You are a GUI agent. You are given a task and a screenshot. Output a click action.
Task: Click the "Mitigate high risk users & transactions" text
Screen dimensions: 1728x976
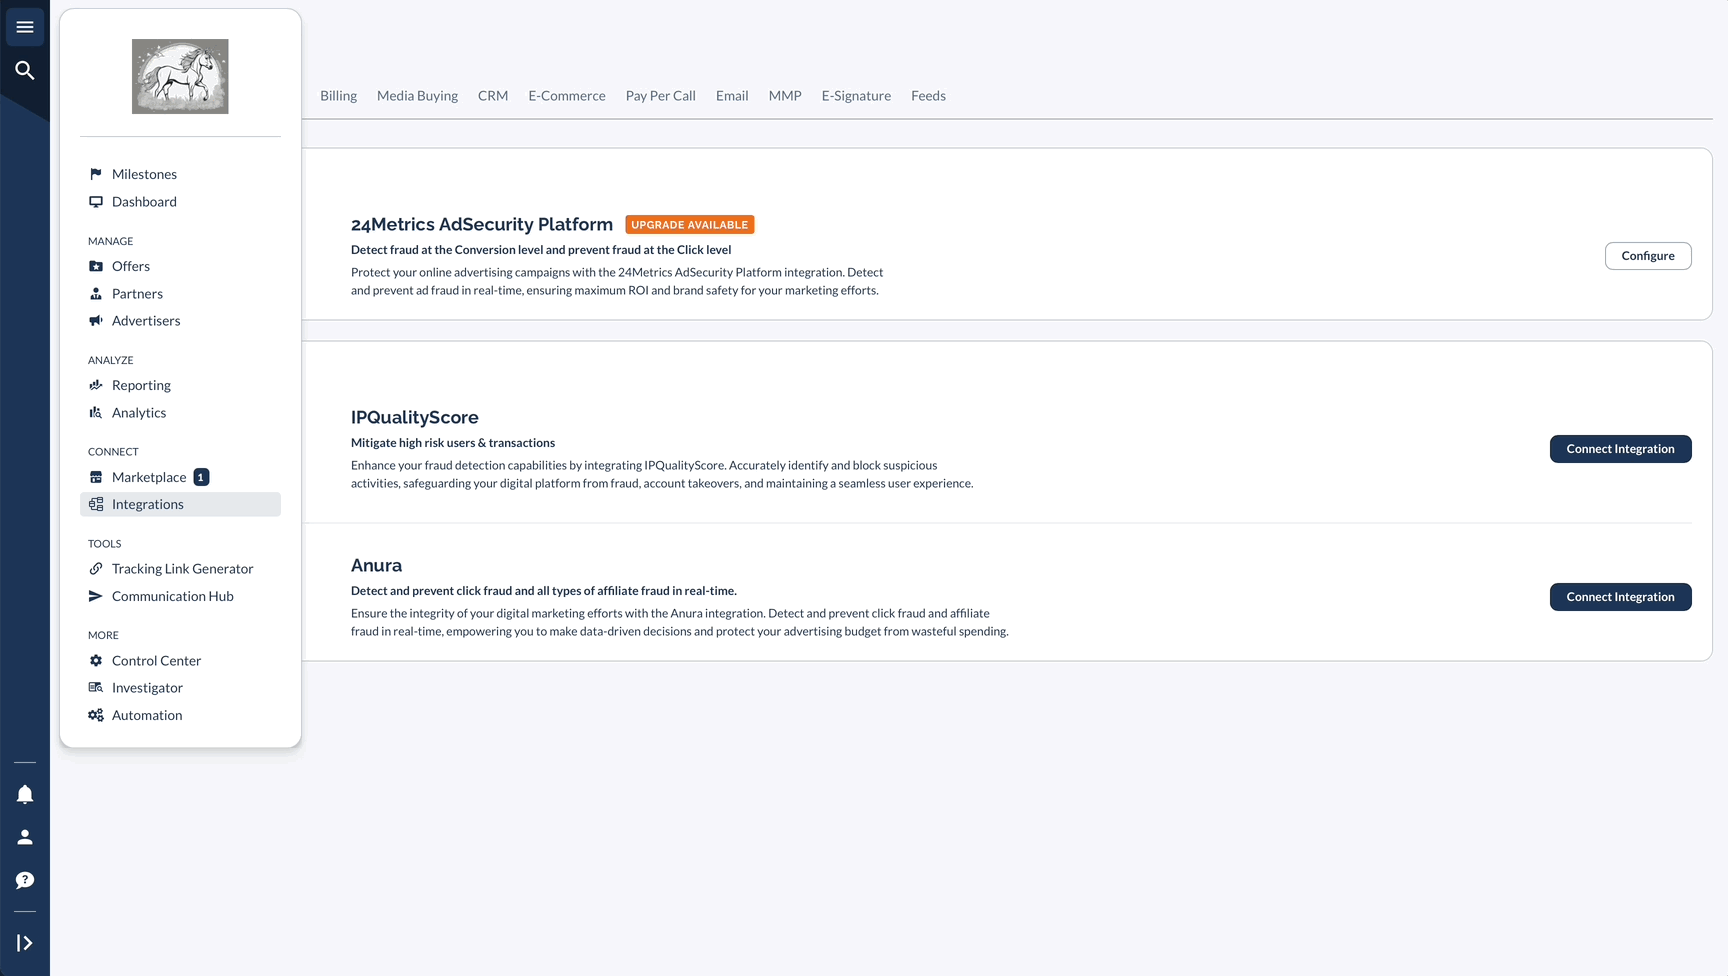453,443
